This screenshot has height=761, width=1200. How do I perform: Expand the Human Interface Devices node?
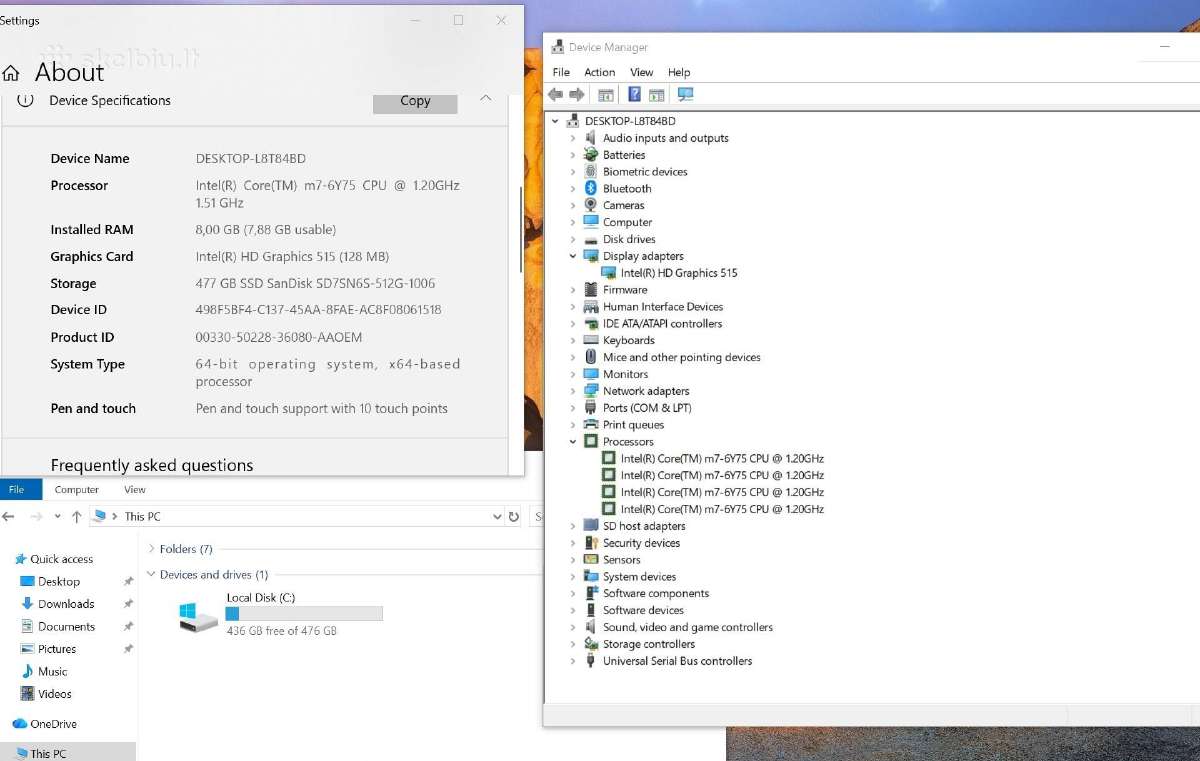(x=573, y=307)
